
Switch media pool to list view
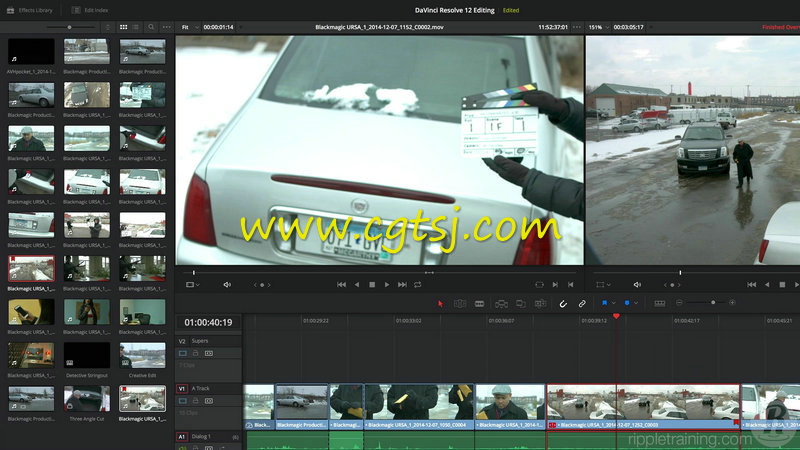[x=136, y=27]
